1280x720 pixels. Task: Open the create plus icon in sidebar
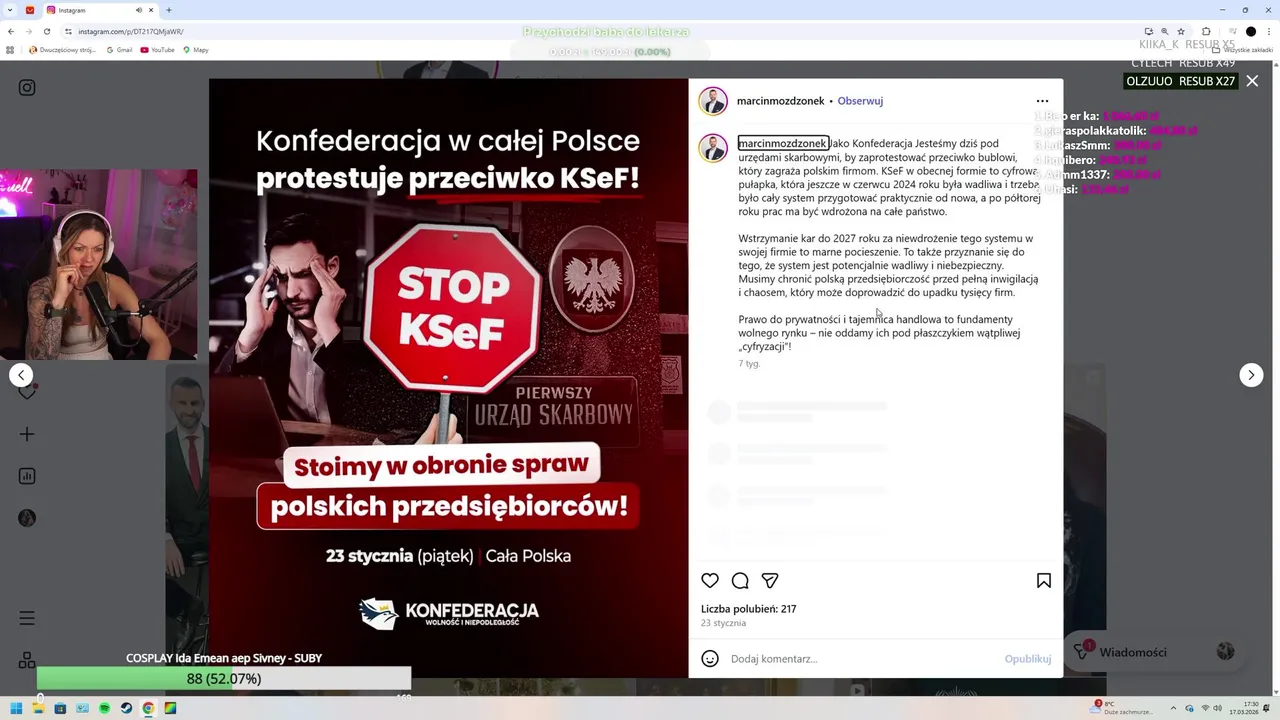(27, 434)
